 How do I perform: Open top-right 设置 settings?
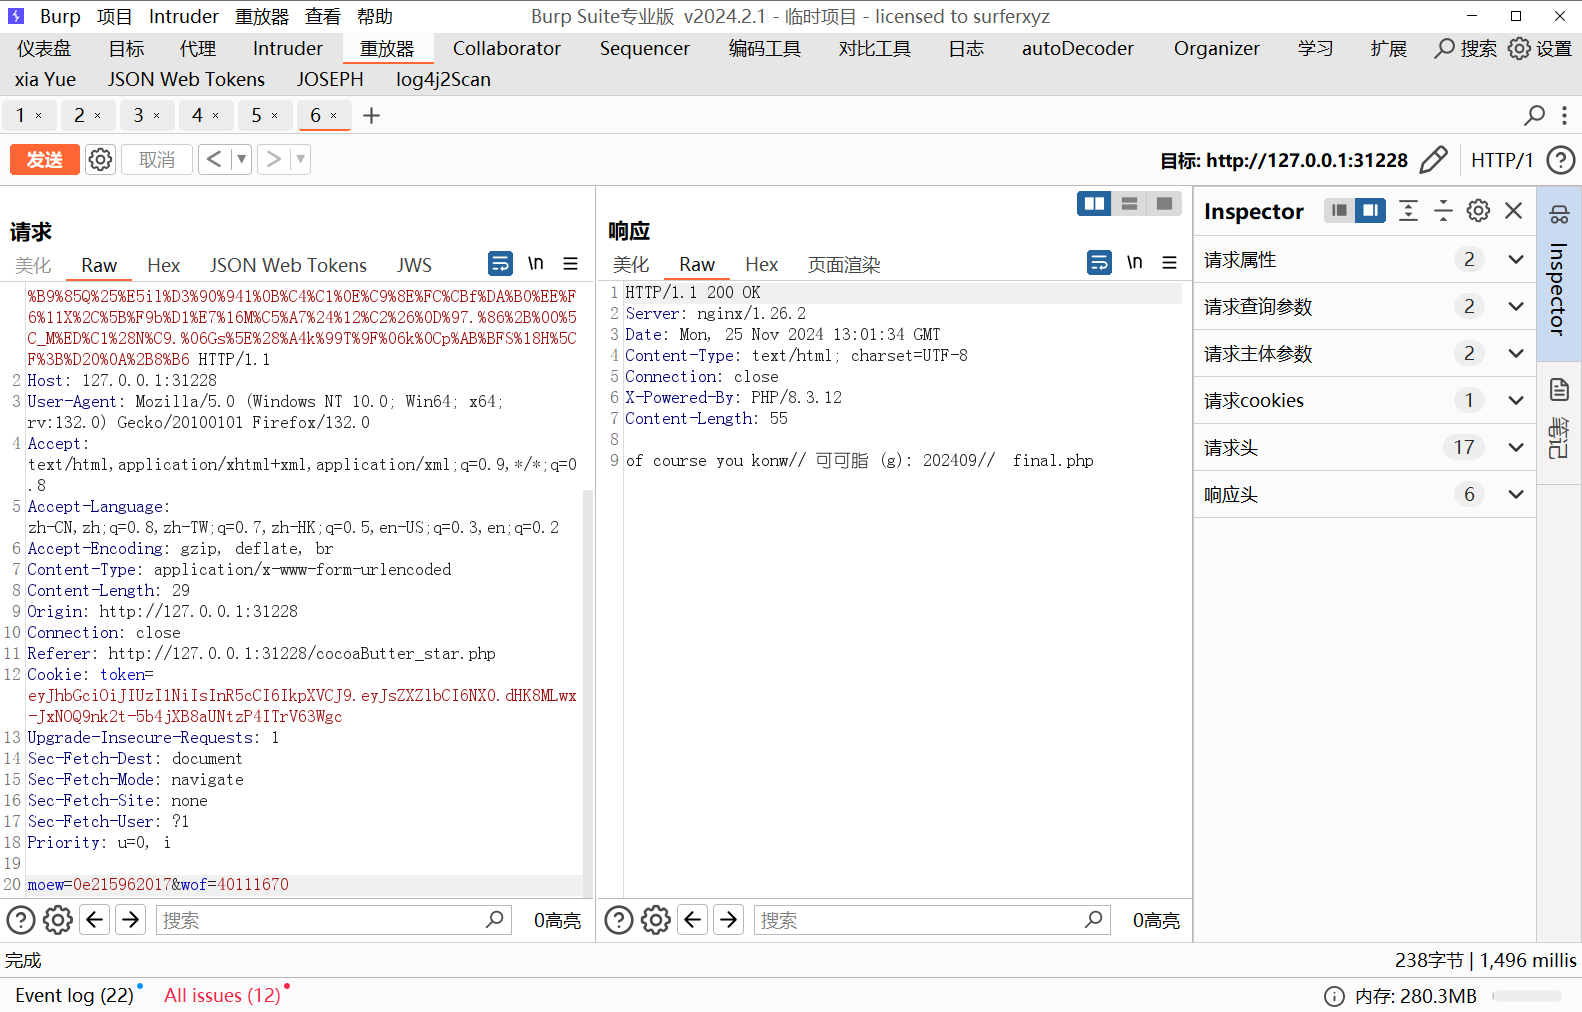(x=1540, y=48)
